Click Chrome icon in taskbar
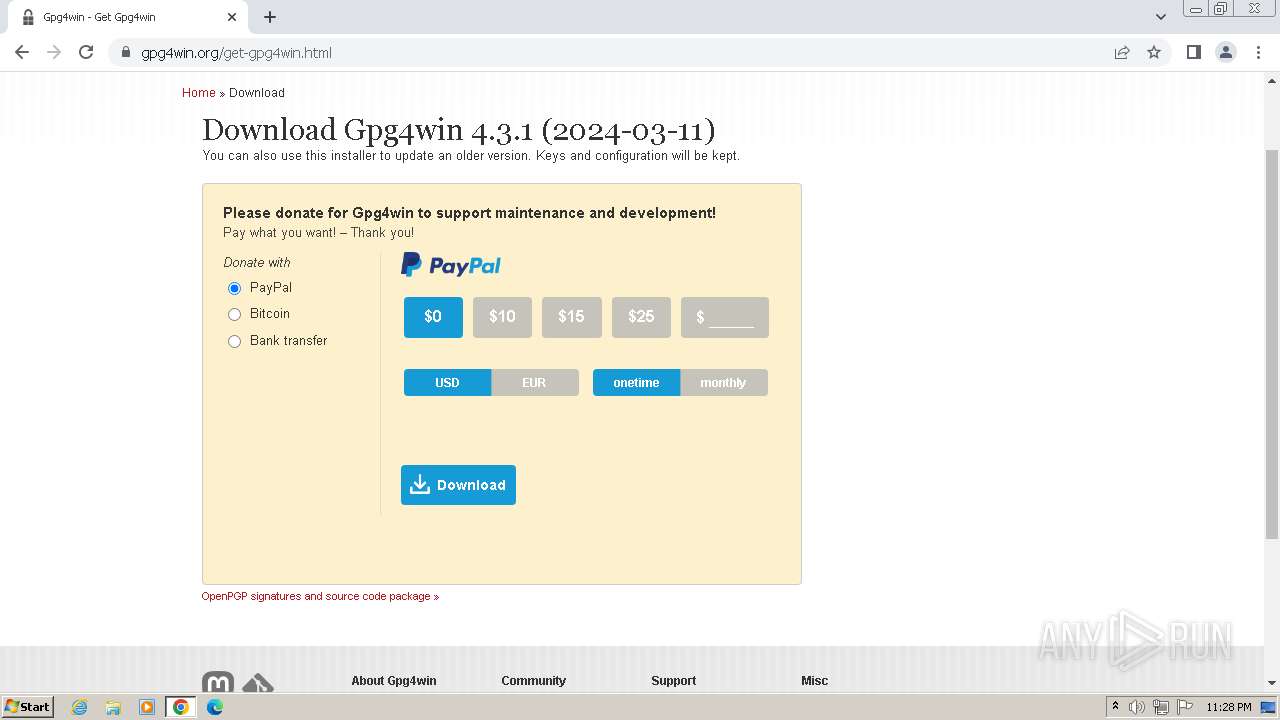 (x=181, y=707)
